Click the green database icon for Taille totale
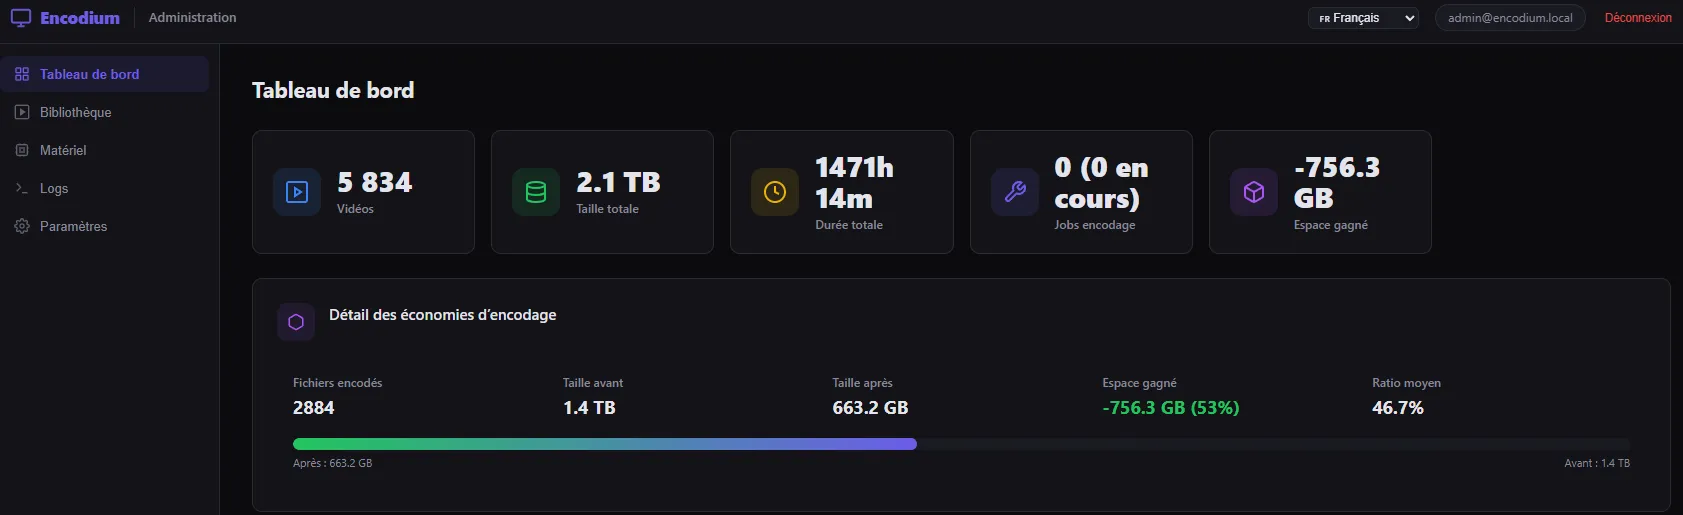The image size is (1683, 515). click(536, 192)
